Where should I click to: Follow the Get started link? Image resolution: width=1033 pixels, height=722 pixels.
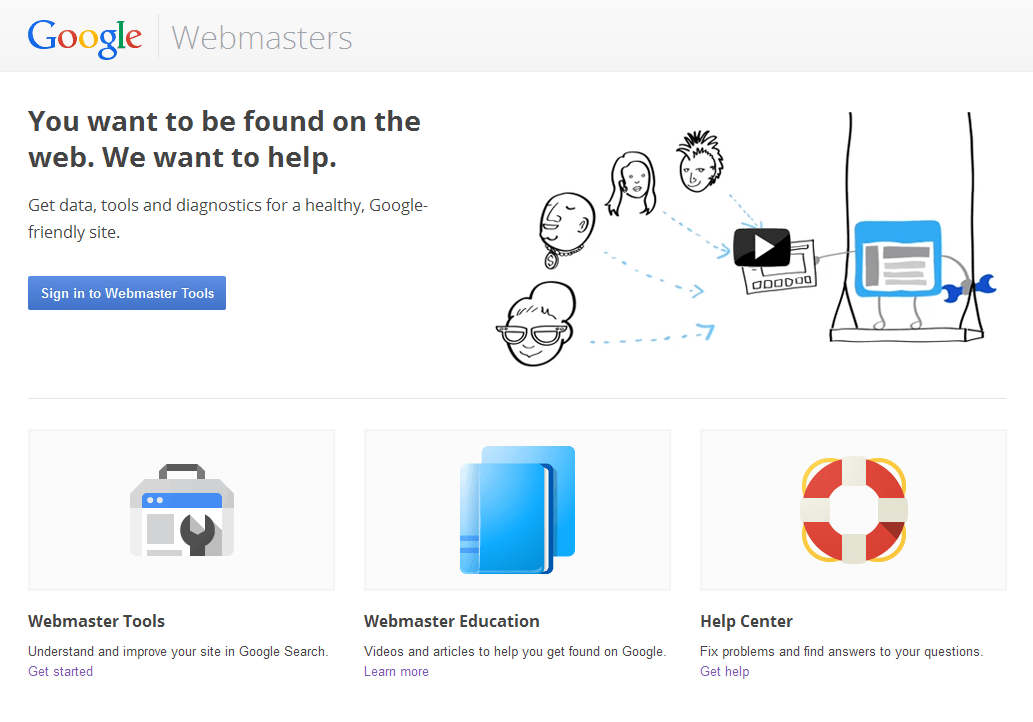61,671
